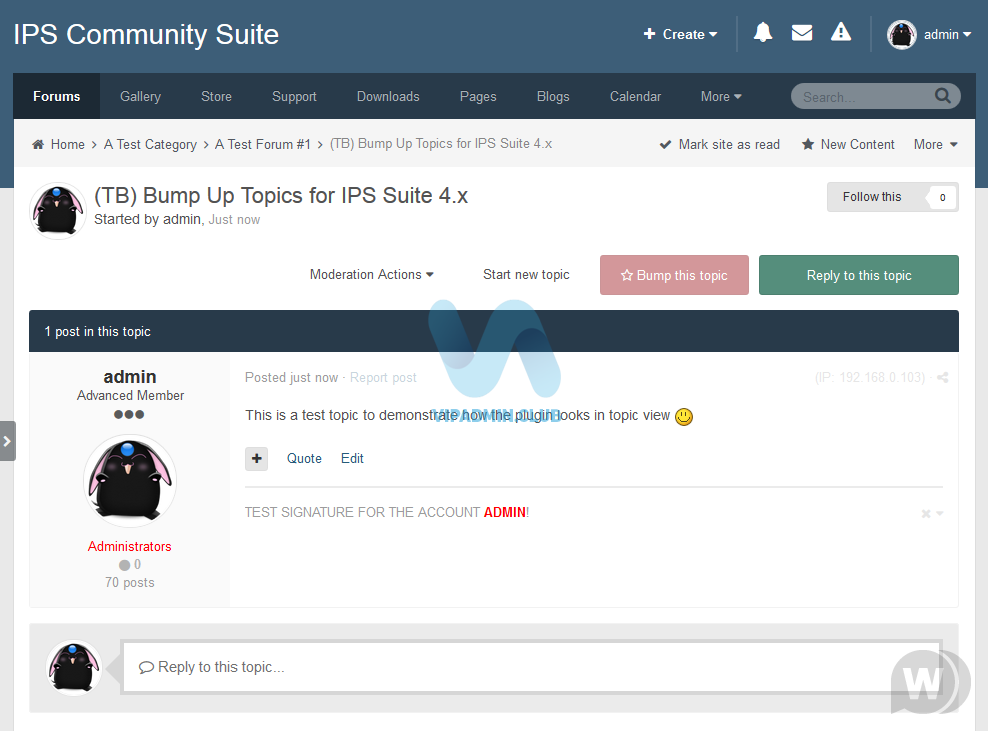Click the IPS Community Suite title
Image resolution: width=988 pixels, height=731 pixels.
click(x=146, y=35)
